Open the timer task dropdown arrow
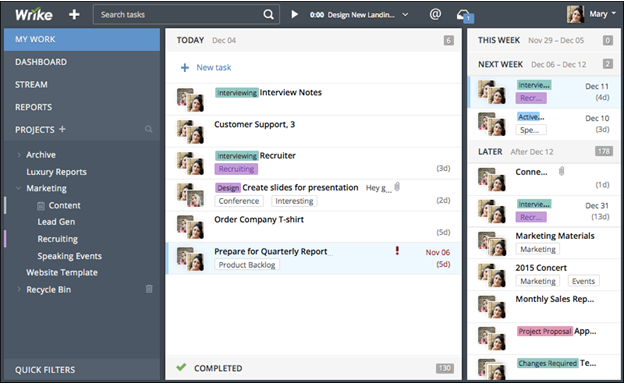 pyautogui.click(x=405, y=15)
